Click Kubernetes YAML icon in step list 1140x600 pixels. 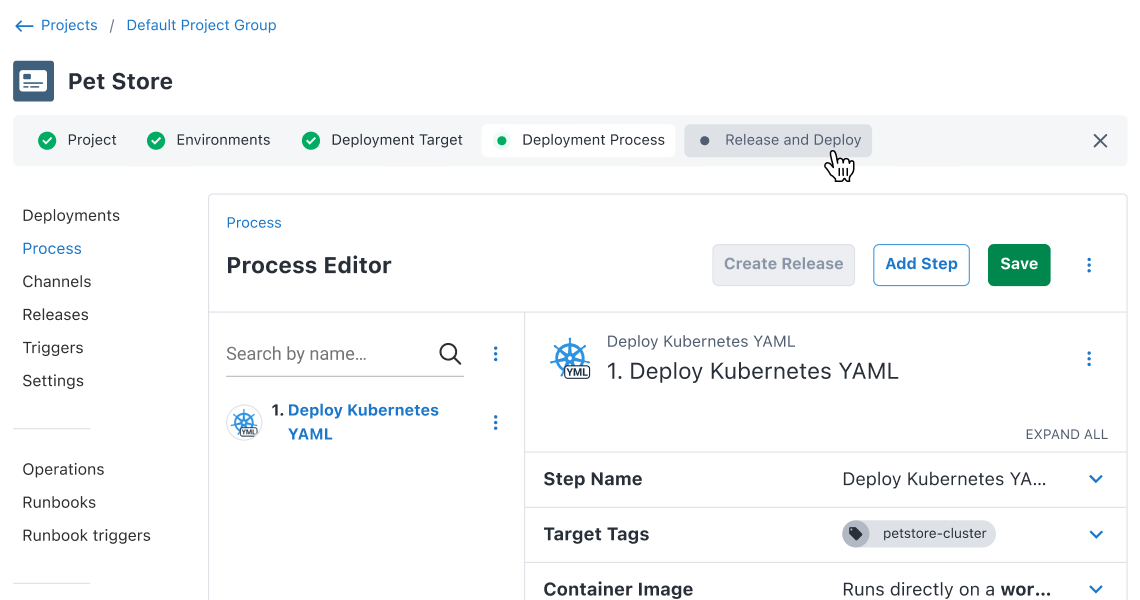pyautogui.click(x=244, y=423)
